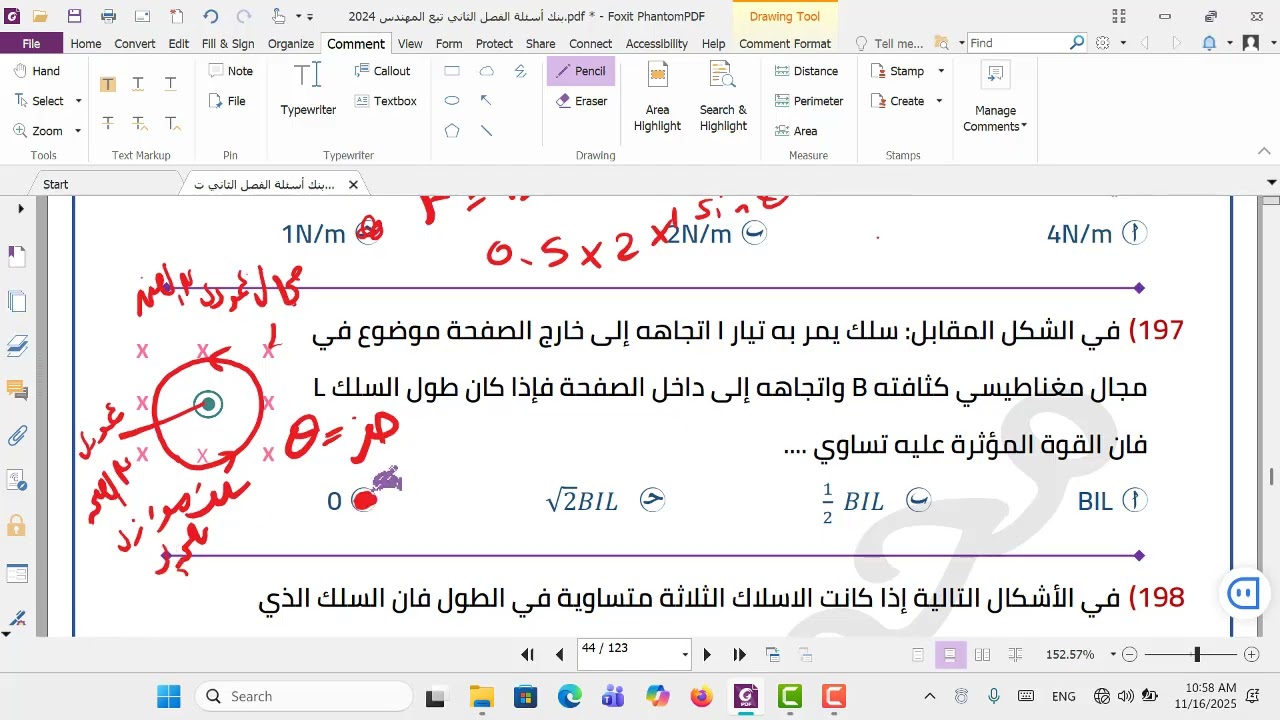Switch to facing pages view mode
This screenshot has width=1280, height=720.
tap(982, 655)
